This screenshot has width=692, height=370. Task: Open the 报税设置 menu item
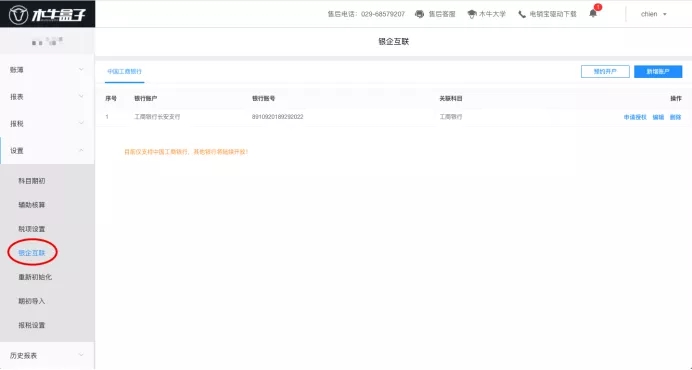32,325
